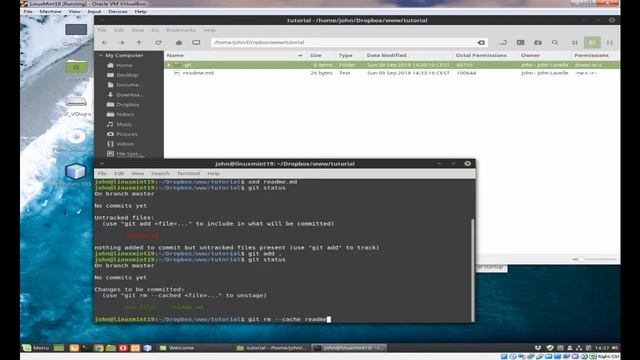Open the terminal View menu
The image size is (640, 360).
click(138, 173)
